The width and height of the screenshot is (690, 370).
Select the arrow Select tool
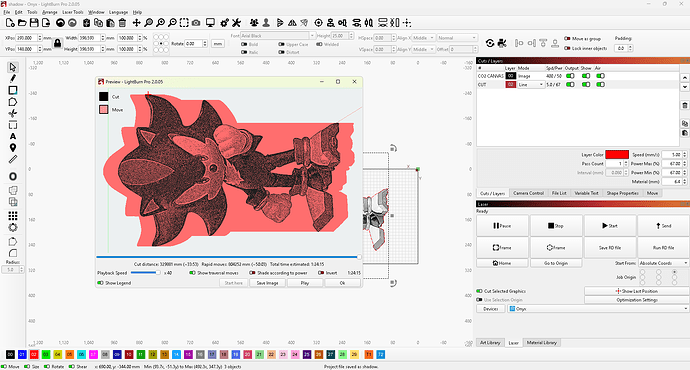click(13, 67)
